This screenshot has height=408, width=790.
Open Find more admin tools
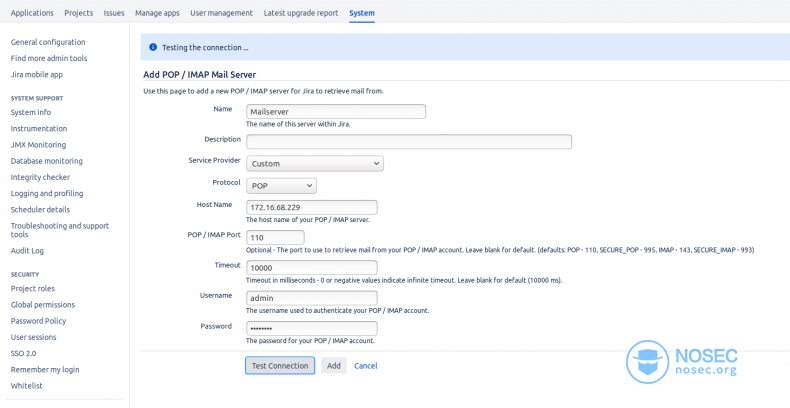pos(49,58)
